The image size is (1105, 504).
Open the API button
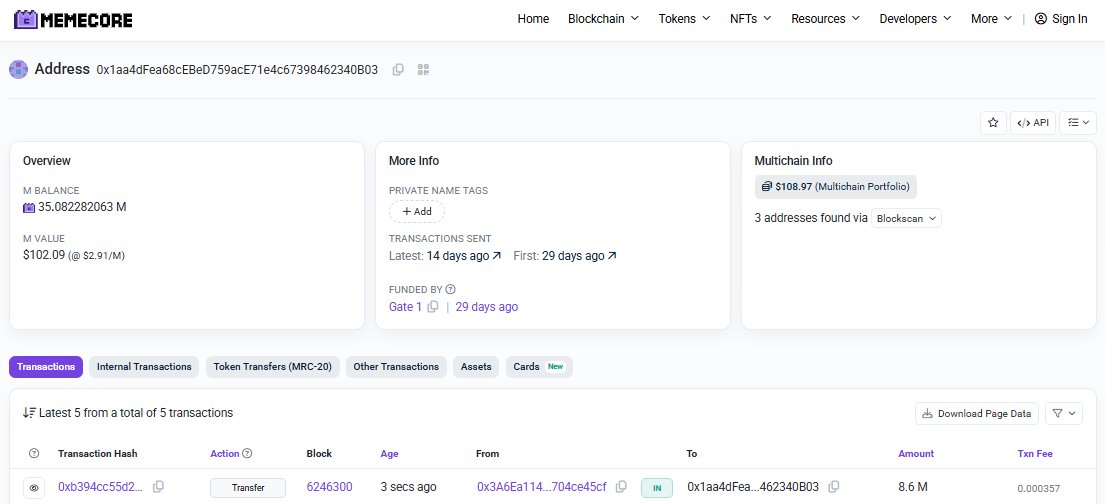tap(1033, 123)
